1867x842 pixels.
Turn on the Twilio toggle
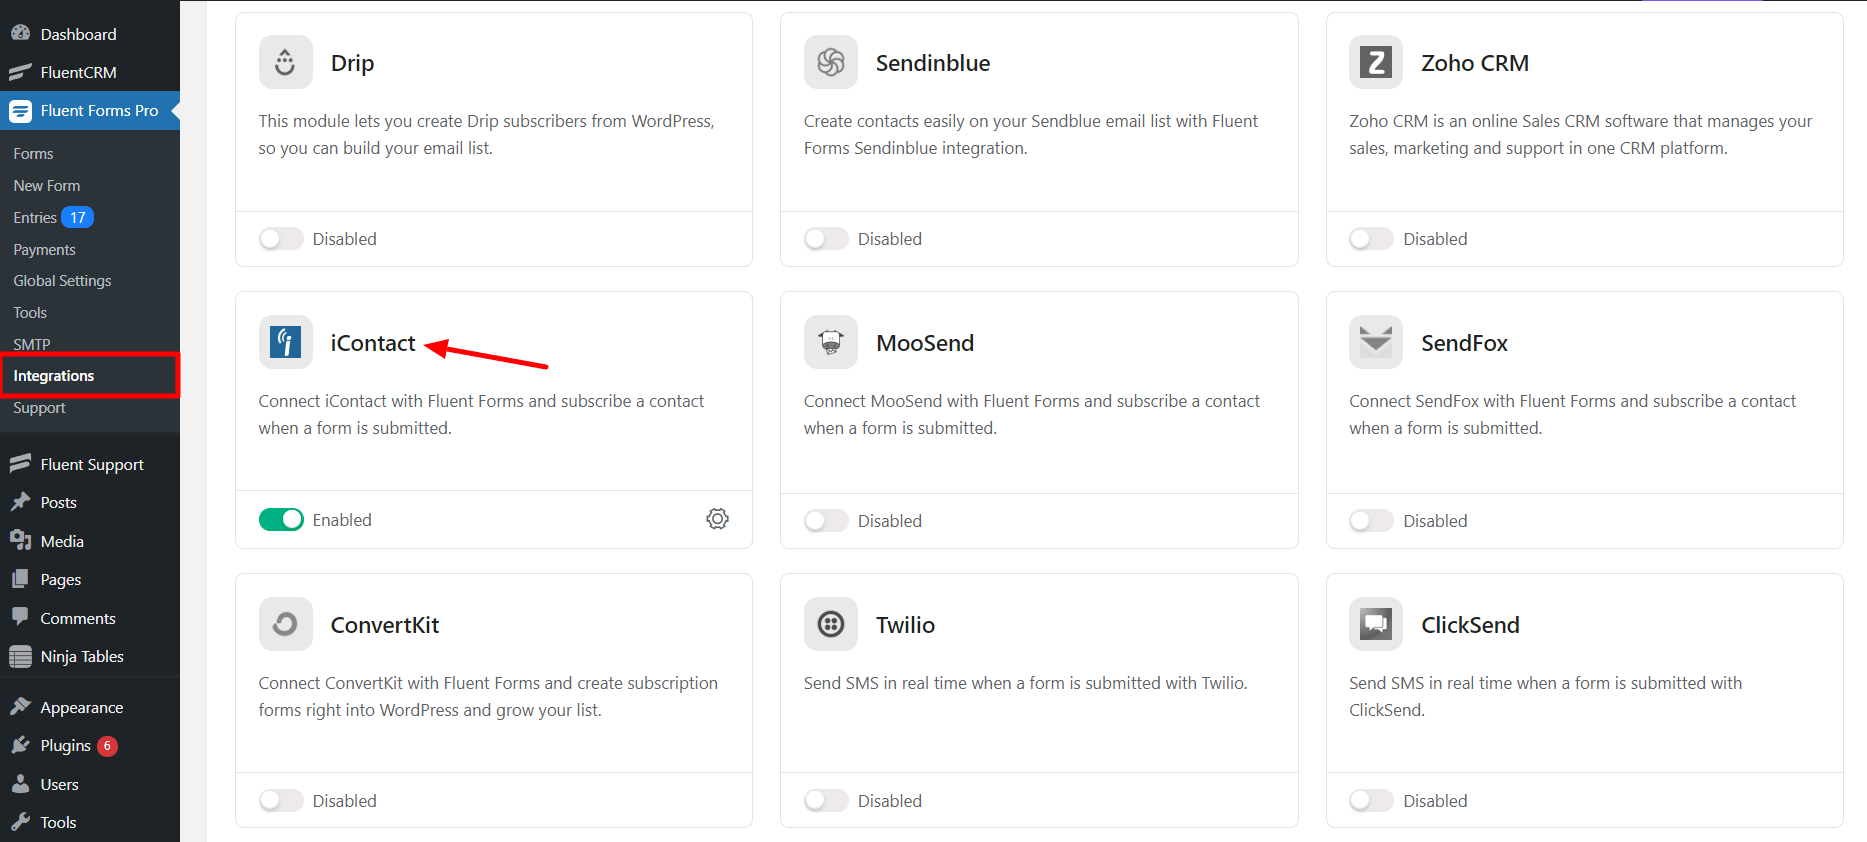coord(826,801)
